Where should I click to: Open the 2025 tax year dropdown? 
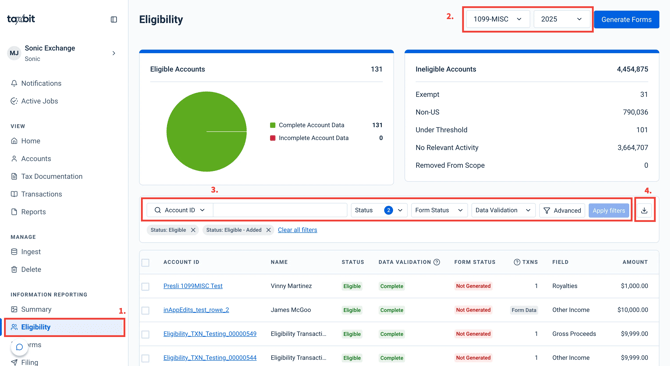coord(561,19)
